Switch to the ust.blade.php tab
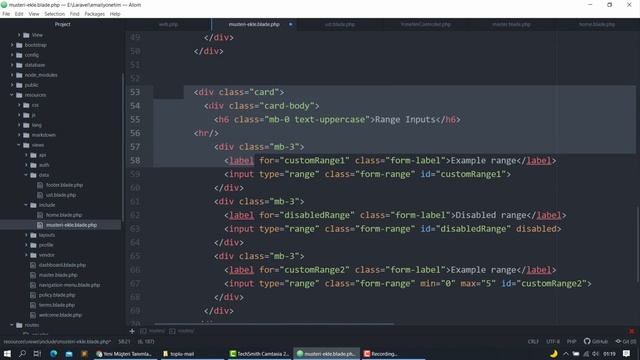 point(340,24)
